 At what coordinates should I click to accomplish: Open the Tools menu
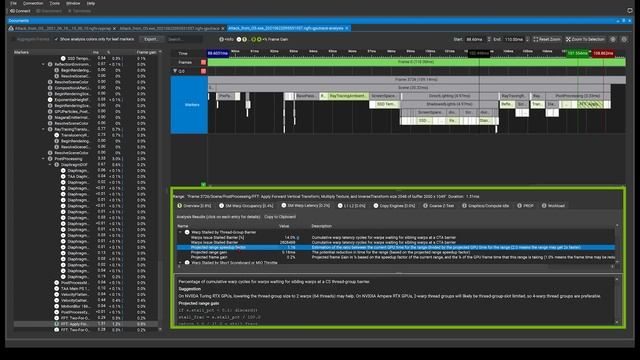click(54, 3)
